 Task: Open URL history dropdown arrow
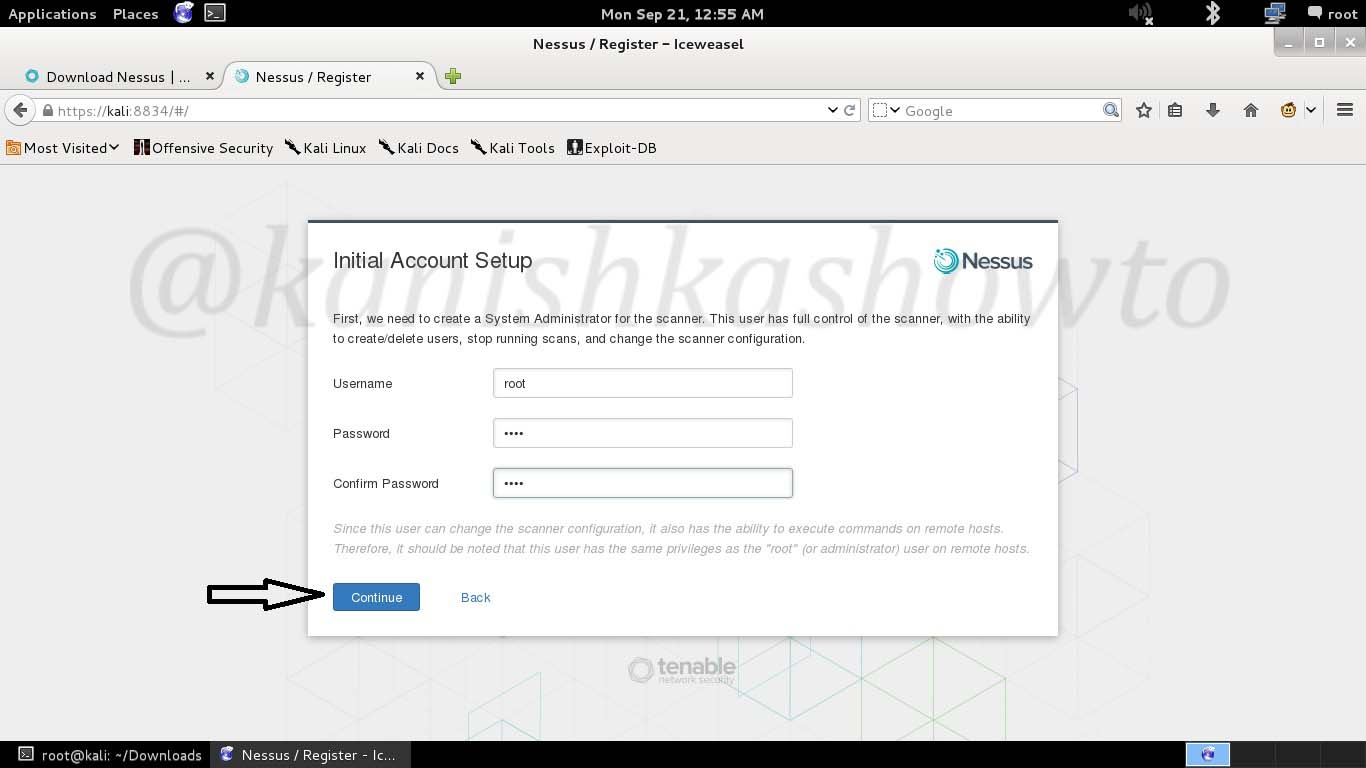pyautogui.click(x=833, y=110)
